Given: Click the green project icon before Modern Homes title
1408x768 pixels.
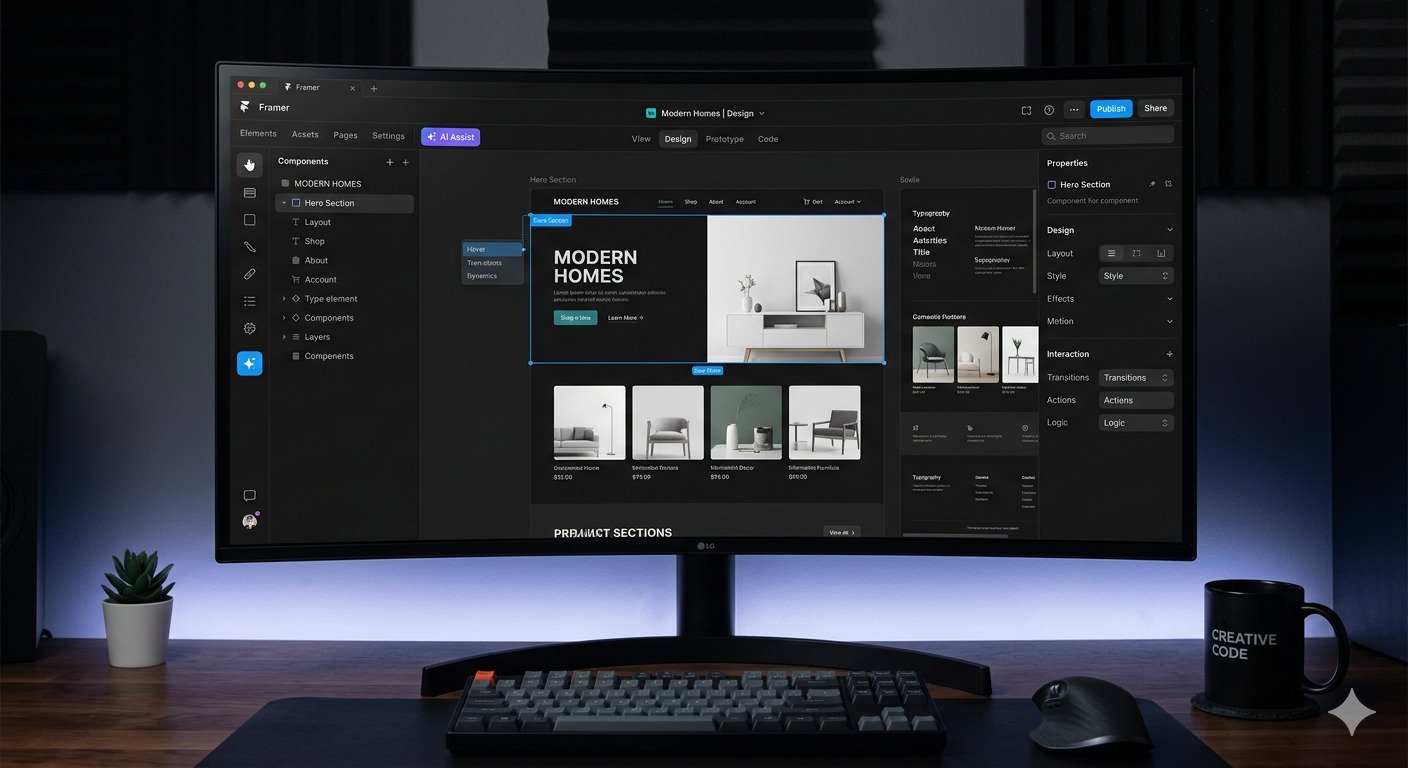Looking at the screenshot, I should (651, 114).
